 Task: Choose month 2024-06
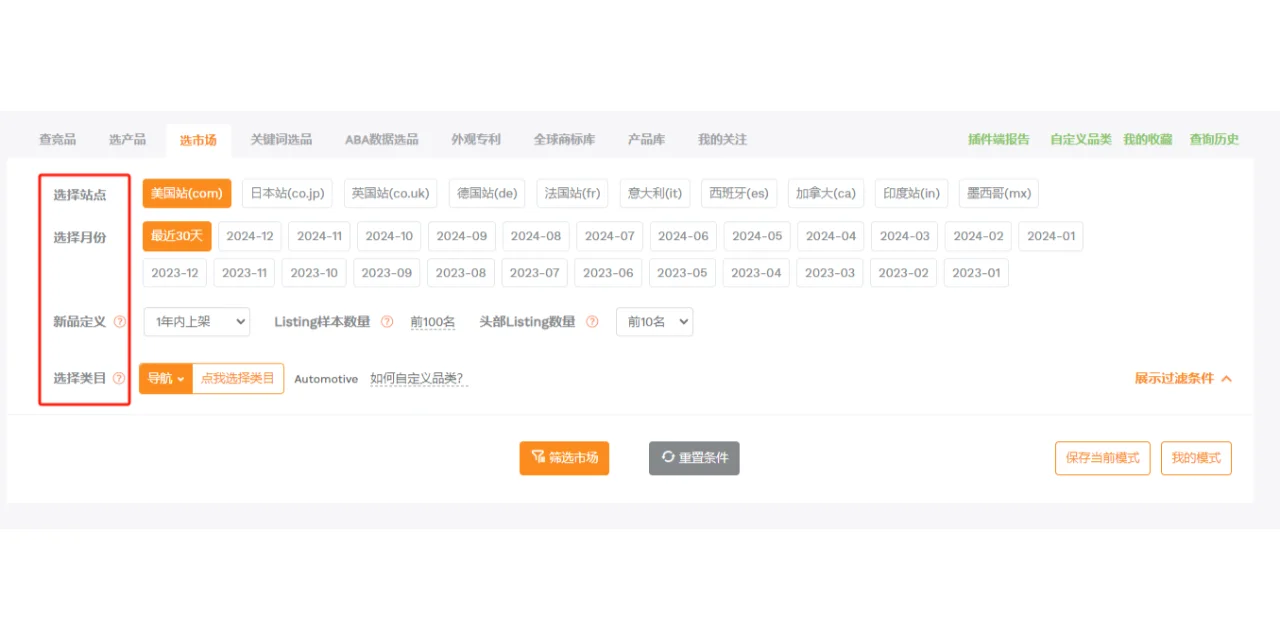[x=683, y=236]
